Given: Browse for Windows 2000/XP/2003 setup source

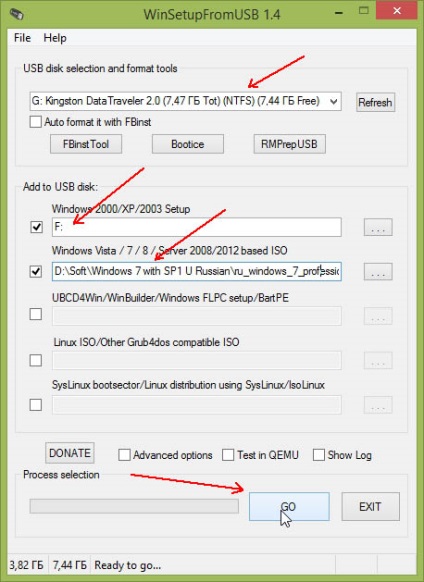Looking at the screenshot, I should (x=378, y=227).
